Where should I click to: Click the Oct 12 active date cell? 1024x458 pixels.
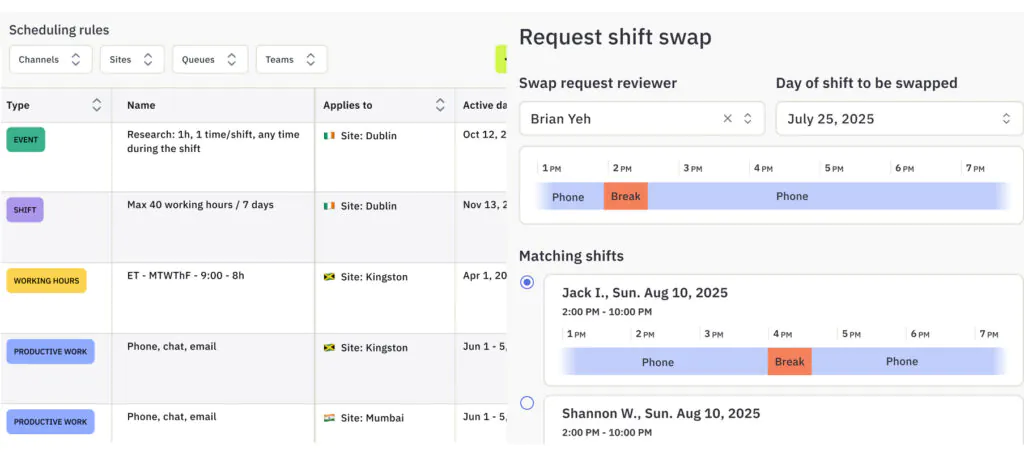coord(485,135)
